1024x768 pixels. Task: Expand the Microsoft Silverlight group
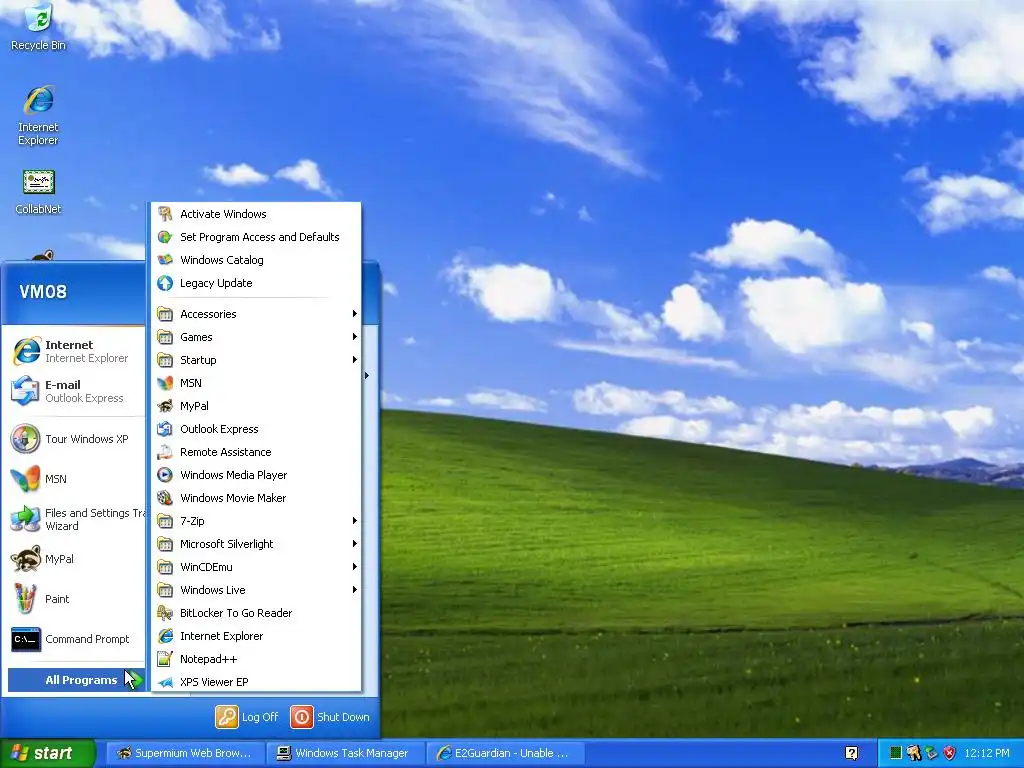[x=256, y=544]
